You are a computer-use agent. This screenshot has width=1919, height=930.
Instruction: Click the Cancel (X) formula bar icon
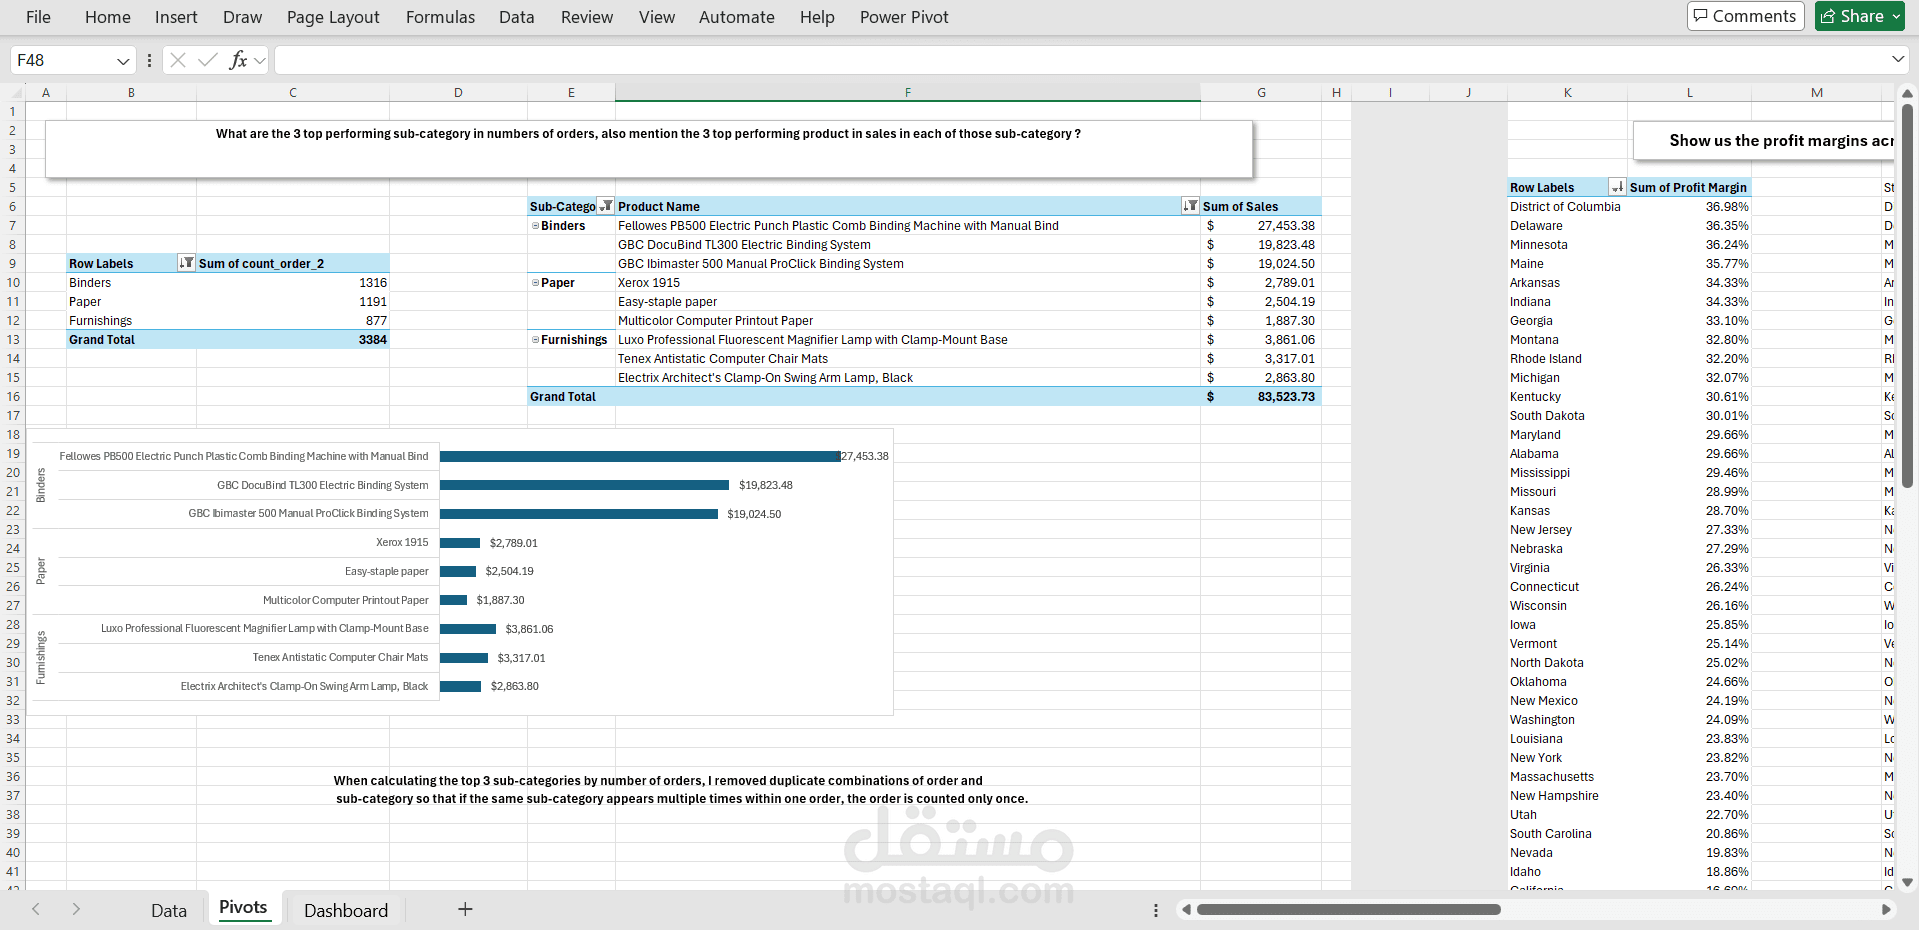[178, 60]
